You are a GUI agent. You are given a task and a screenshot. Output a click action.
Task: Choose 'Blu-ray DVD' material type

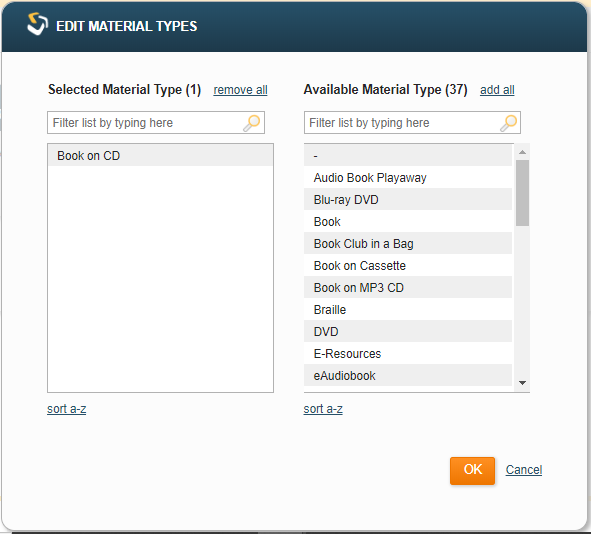point(408,199)
